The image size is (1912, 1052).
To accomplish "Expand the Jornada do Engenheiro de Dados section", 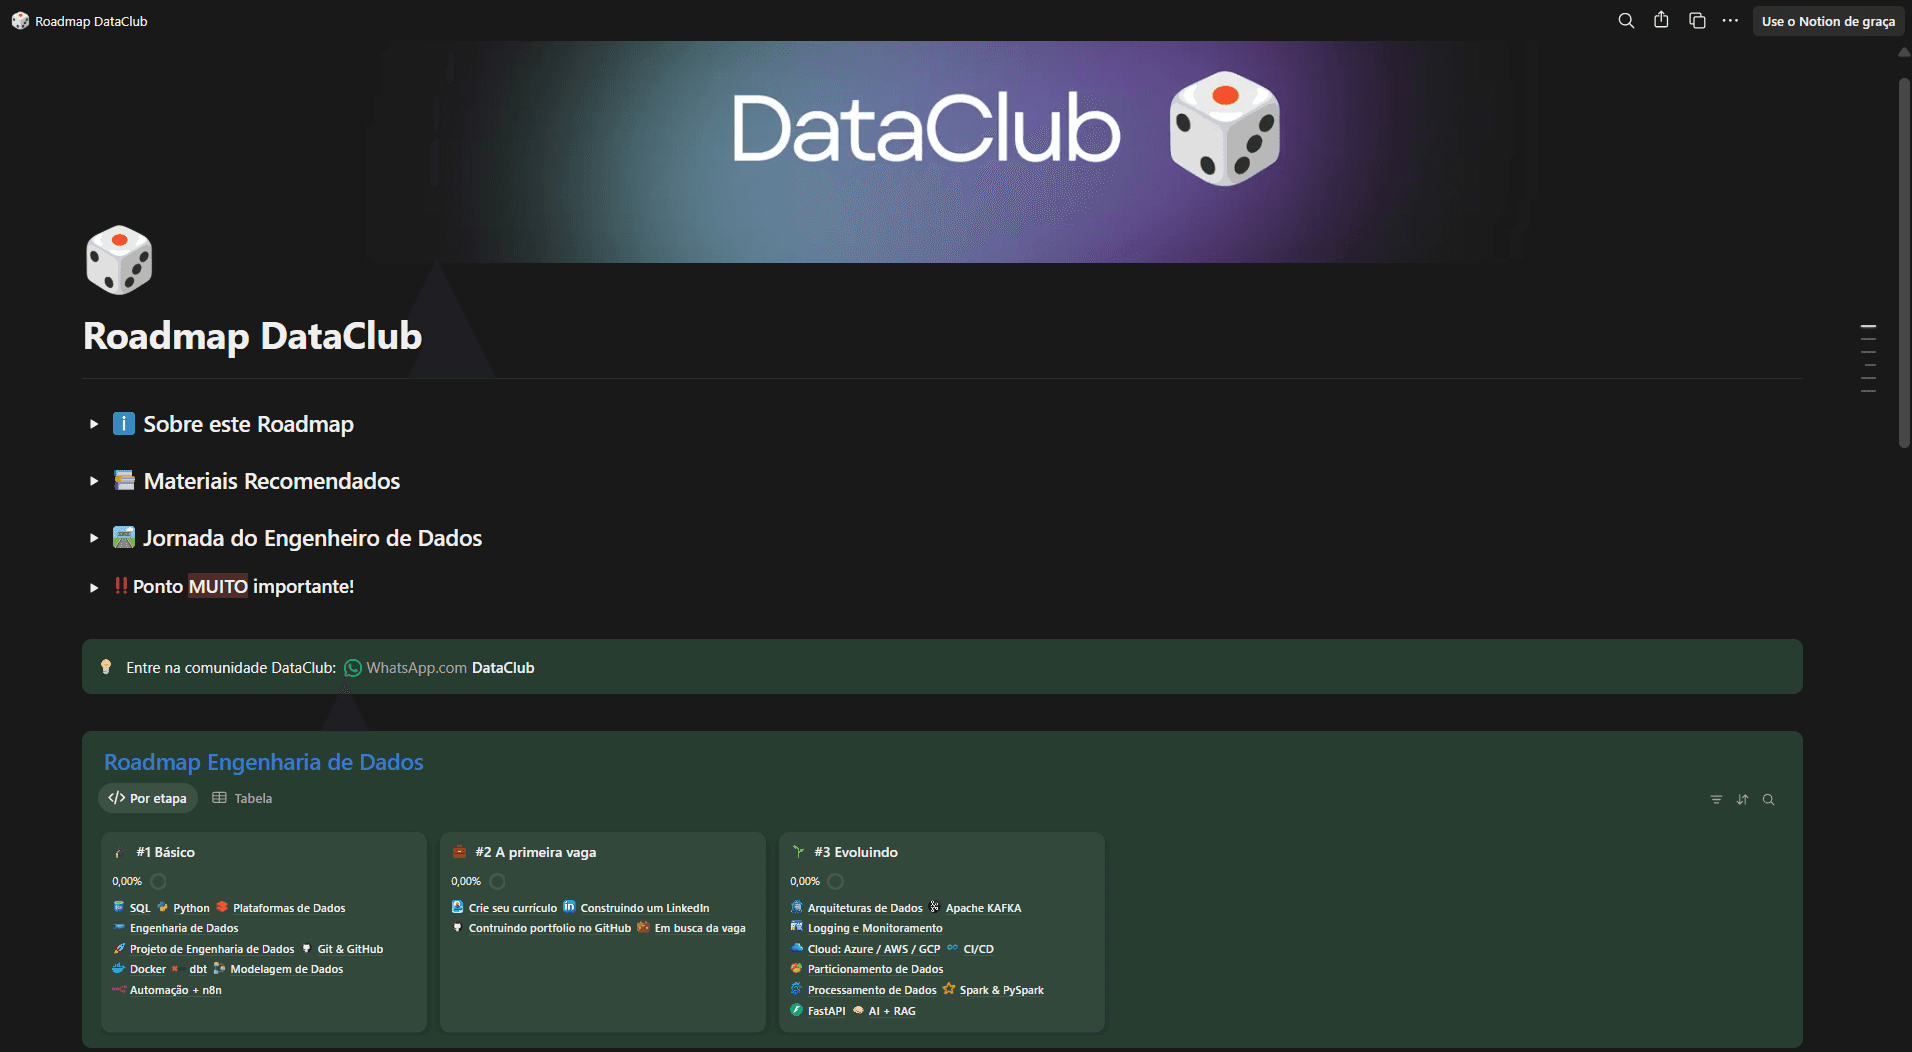I will (x=93, y=538).
